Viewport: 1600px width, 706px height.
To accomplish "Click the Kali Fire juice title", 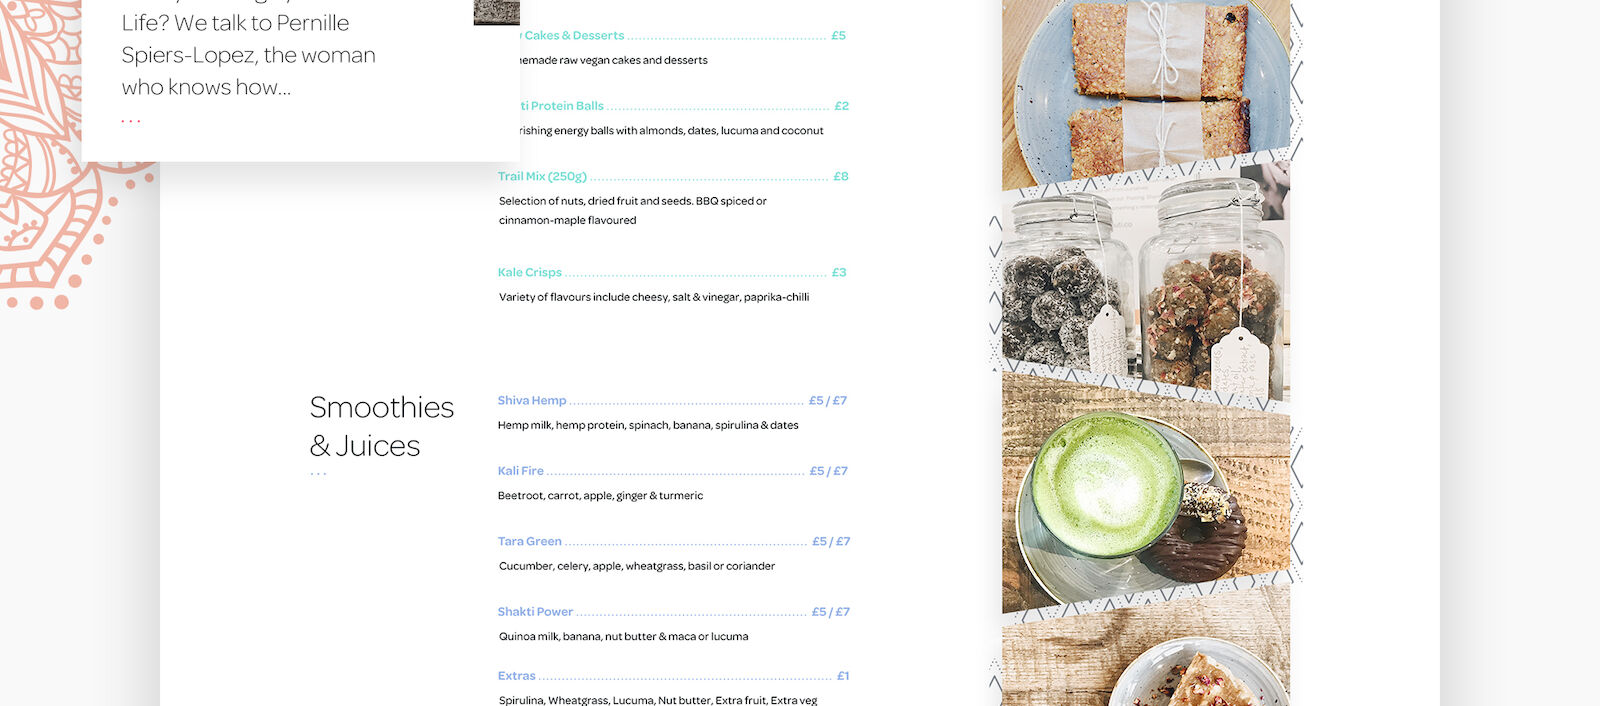I will coord(521,471).
